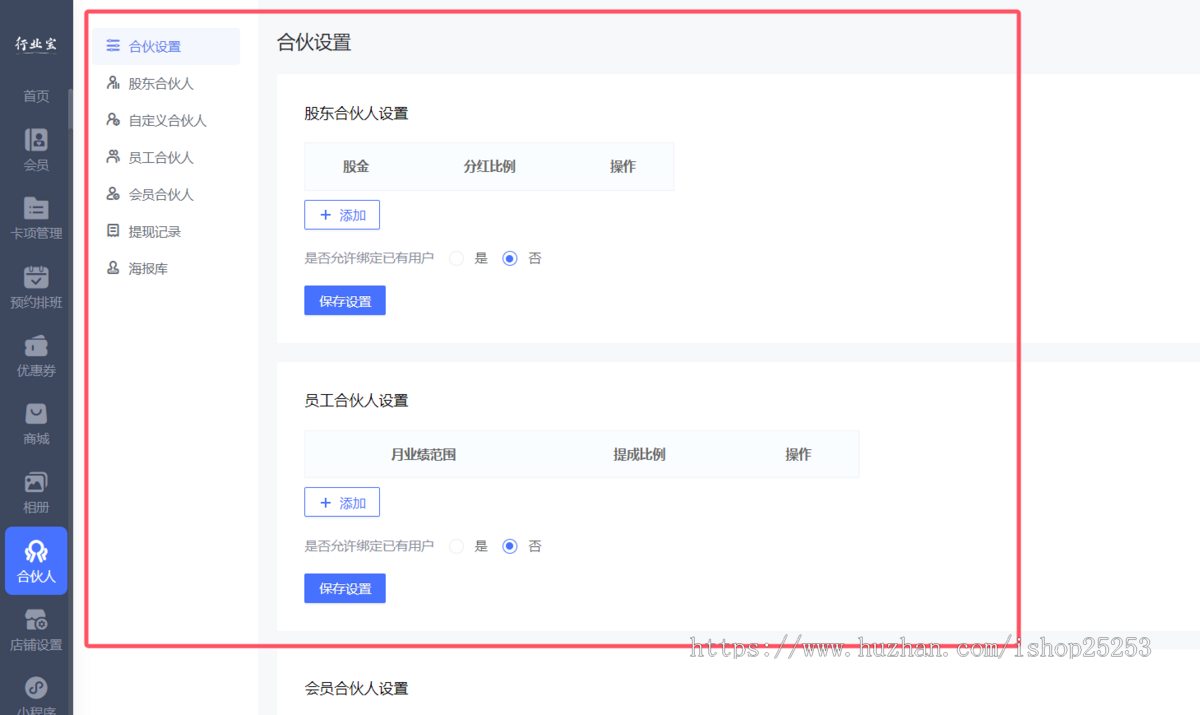Viewport: 1200px width, 715px height.
Task: Open 小程序 icon in sidebar
Action: (36, 689)
